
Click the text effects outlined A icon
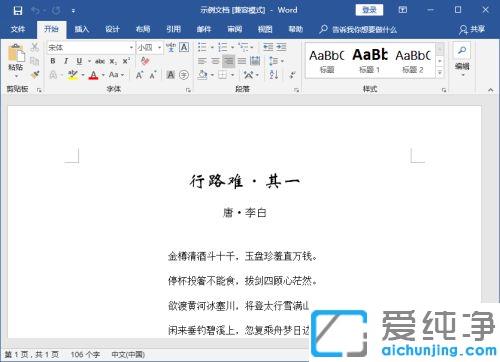53,75
